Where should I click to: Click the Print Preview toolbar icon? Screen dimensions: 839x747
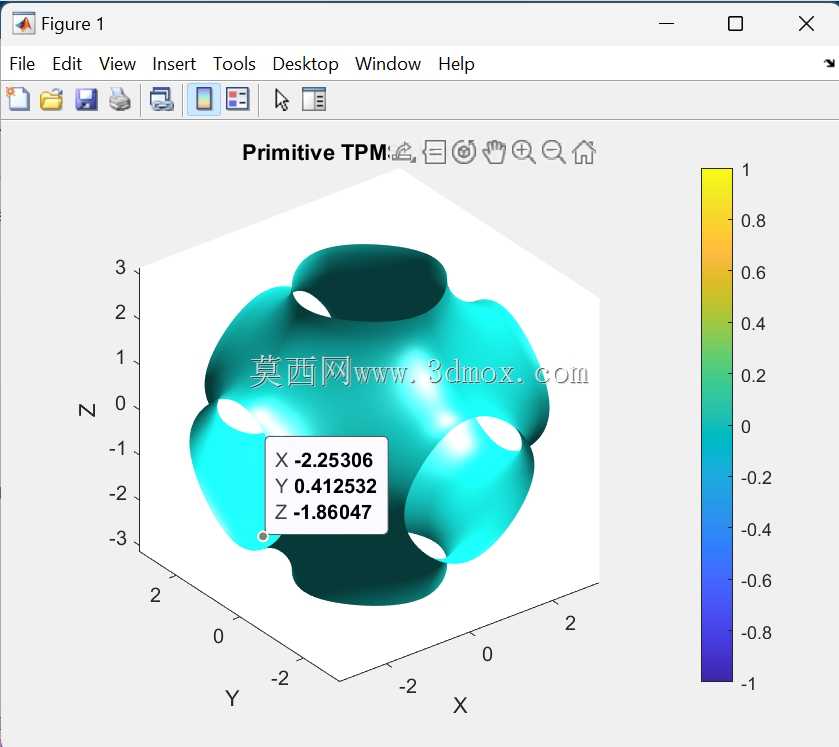point(162,100)
